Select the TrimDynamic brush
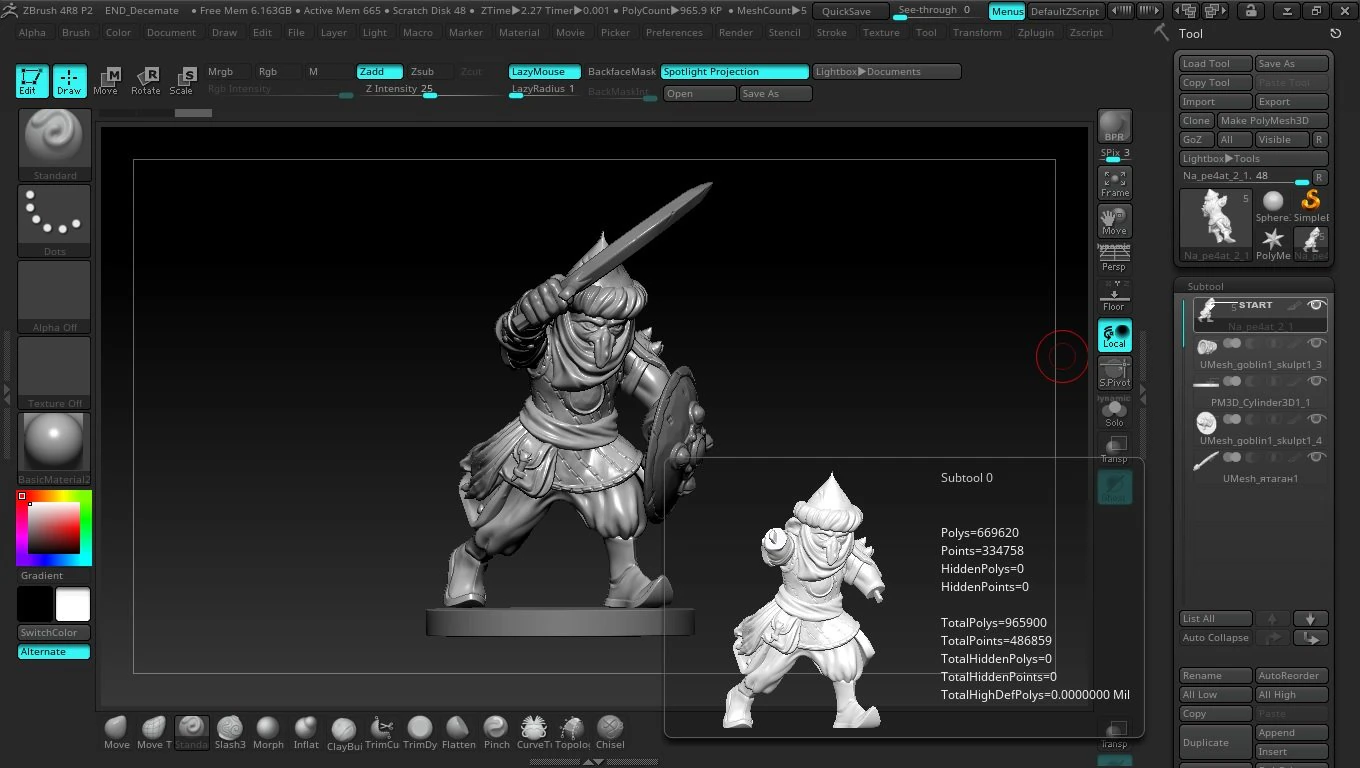Screen dimensions: 1360x768 pyautogui.click(x=420, y=733)
